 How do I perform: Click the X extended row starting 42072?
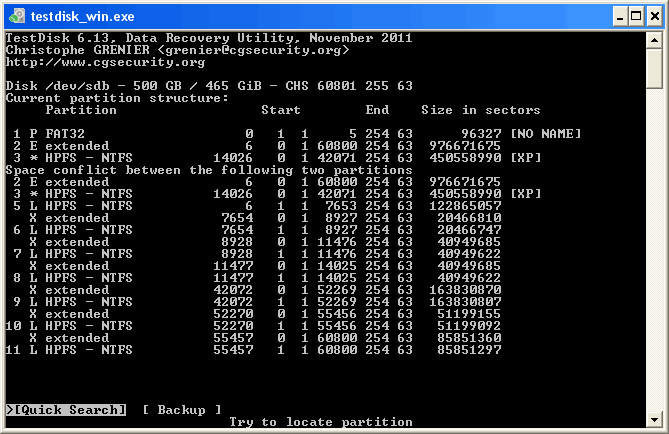tap(265, 290)
